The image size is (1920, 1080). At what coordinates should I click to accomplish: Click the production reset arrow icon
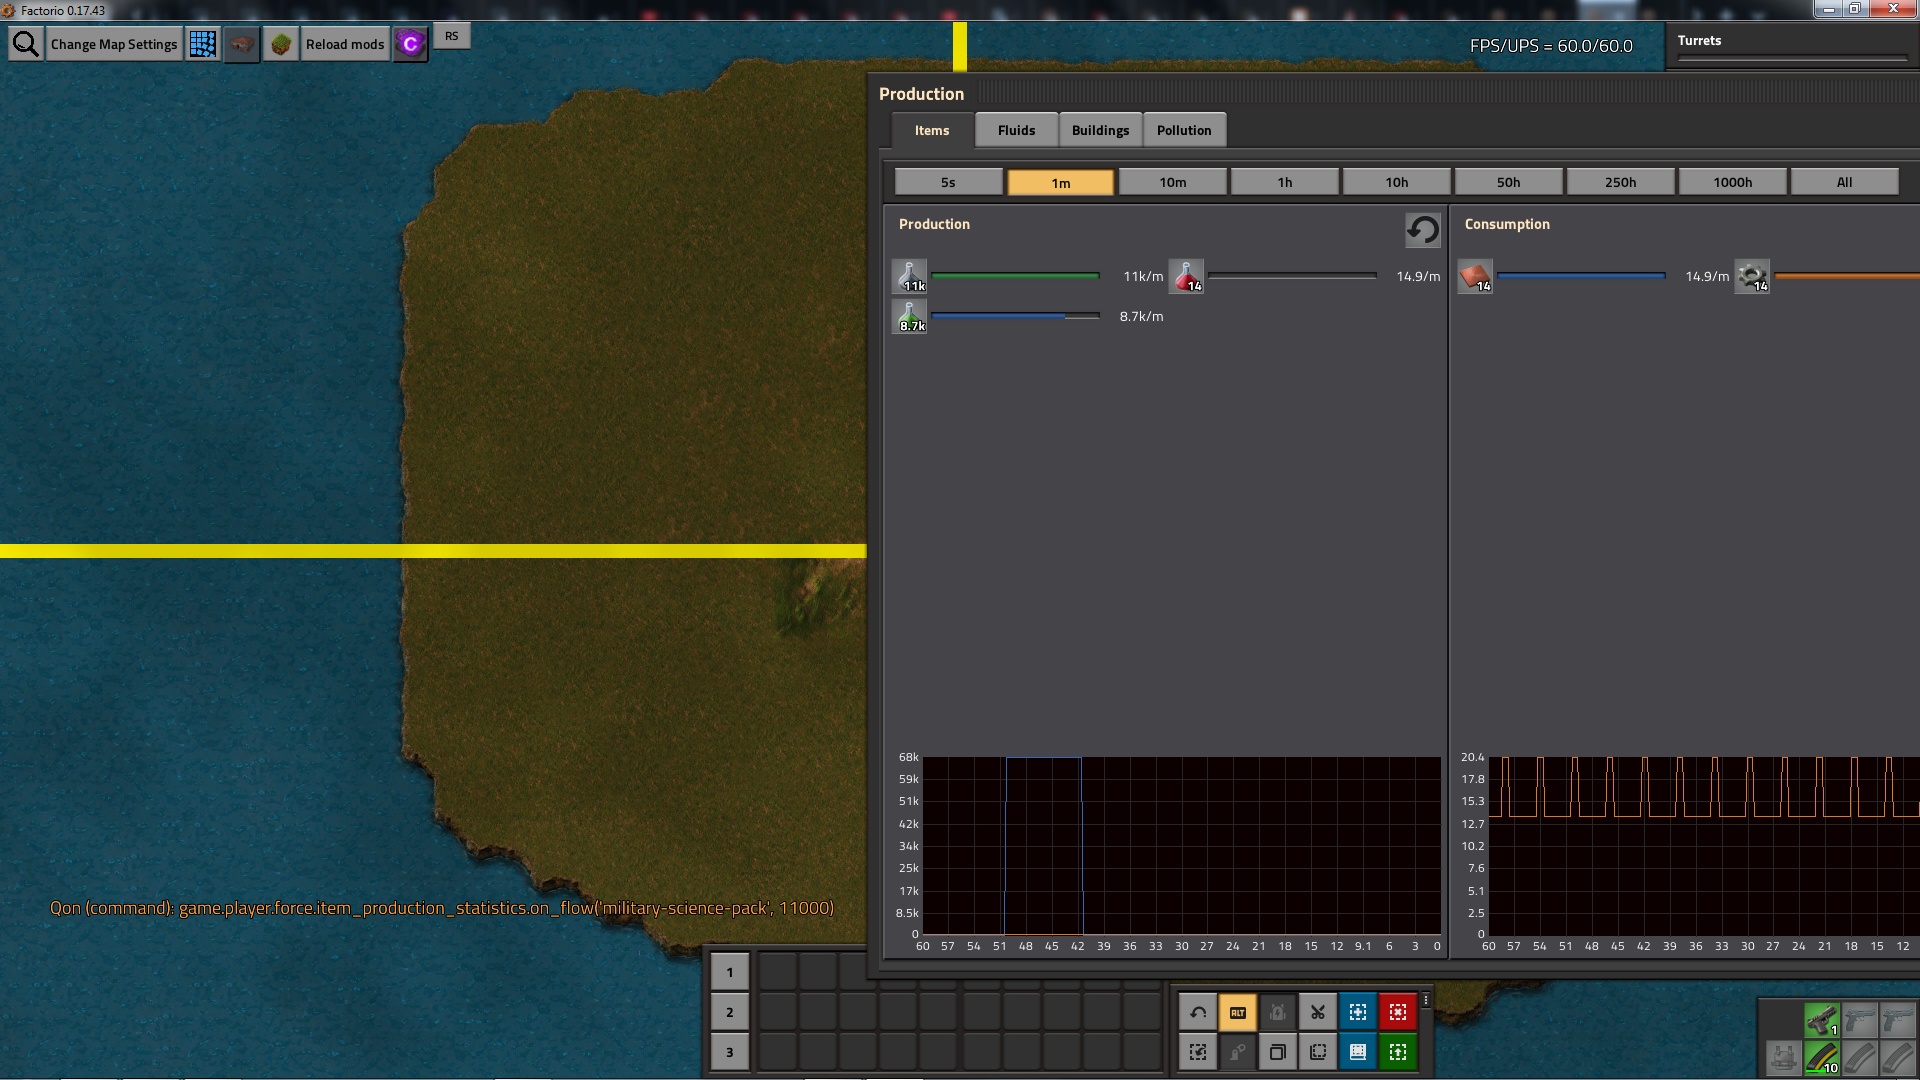tap(1422, 230)
